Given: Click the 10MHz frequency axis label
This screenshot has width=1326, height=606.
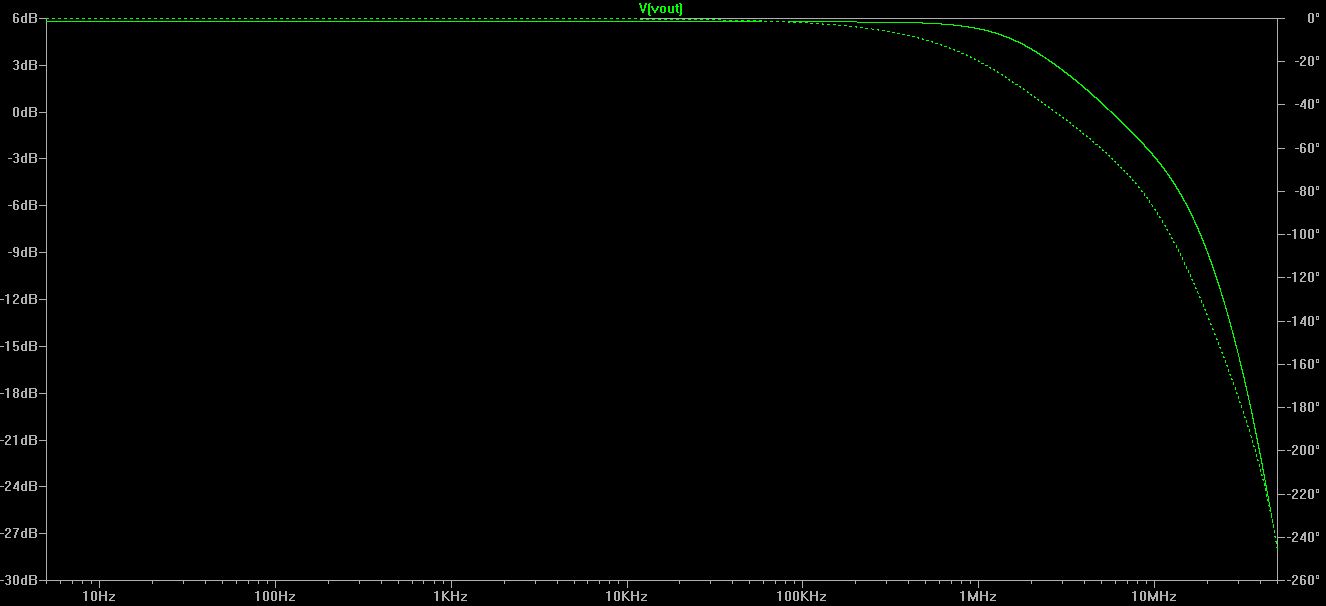Looking at the screenshot, I should (x=1154, y=596).
